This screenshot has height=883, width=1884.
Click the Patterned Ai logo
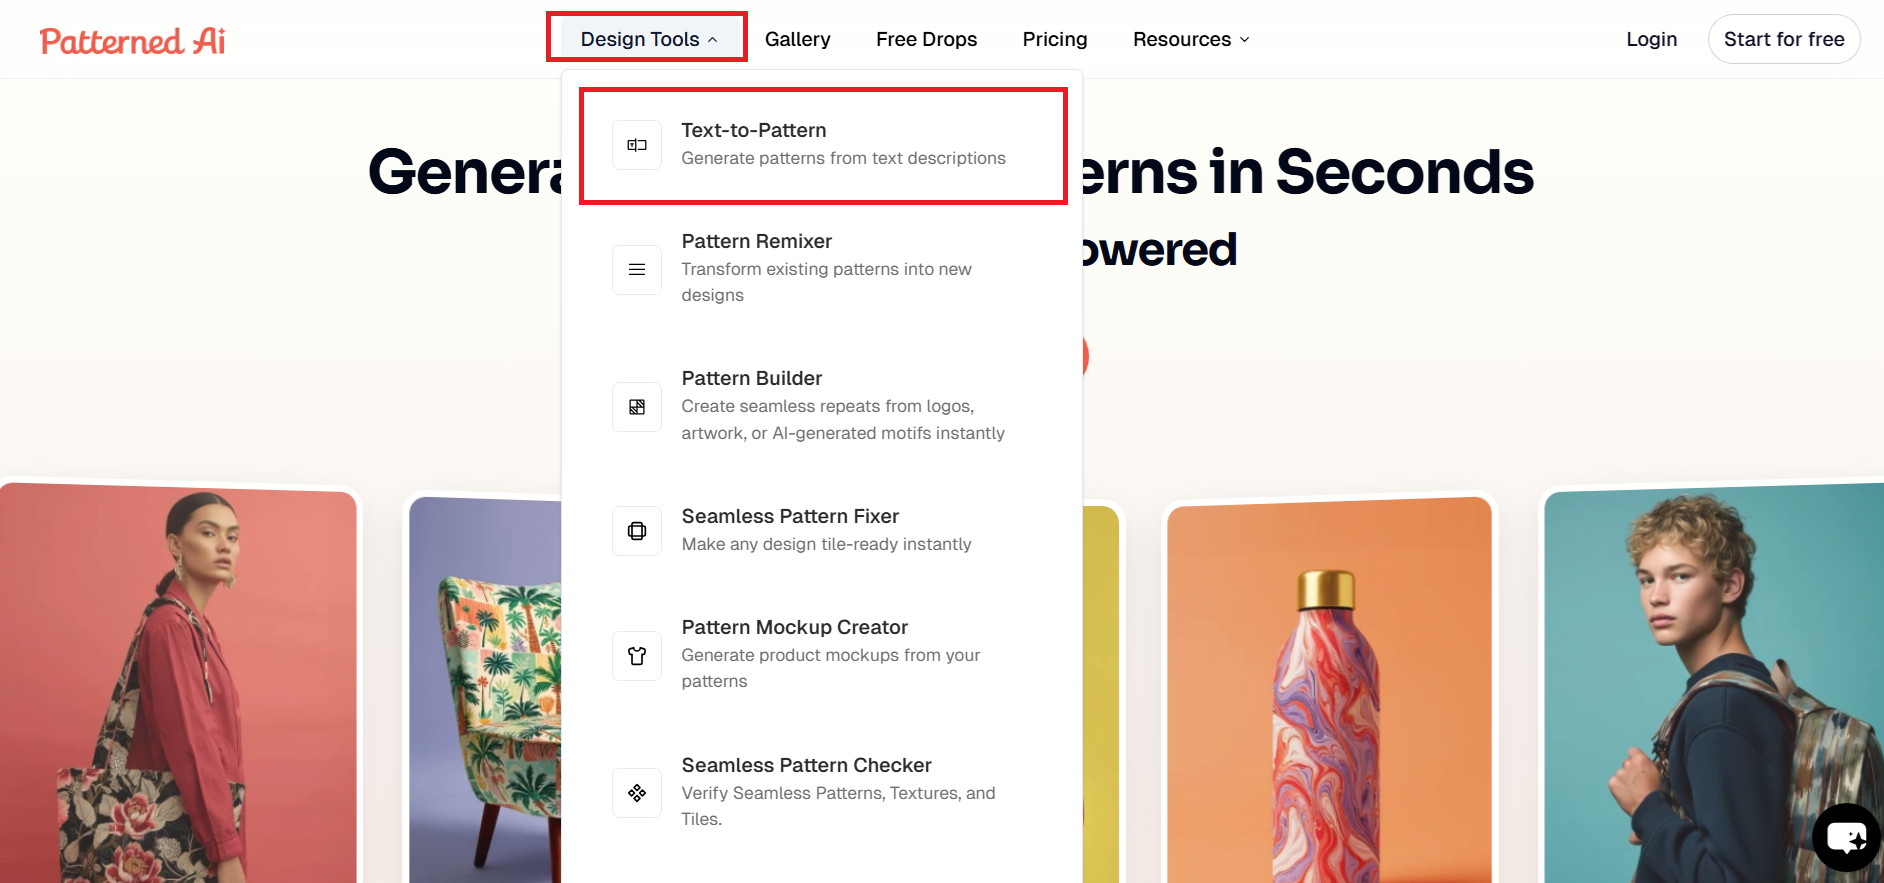tap(132, 41)
